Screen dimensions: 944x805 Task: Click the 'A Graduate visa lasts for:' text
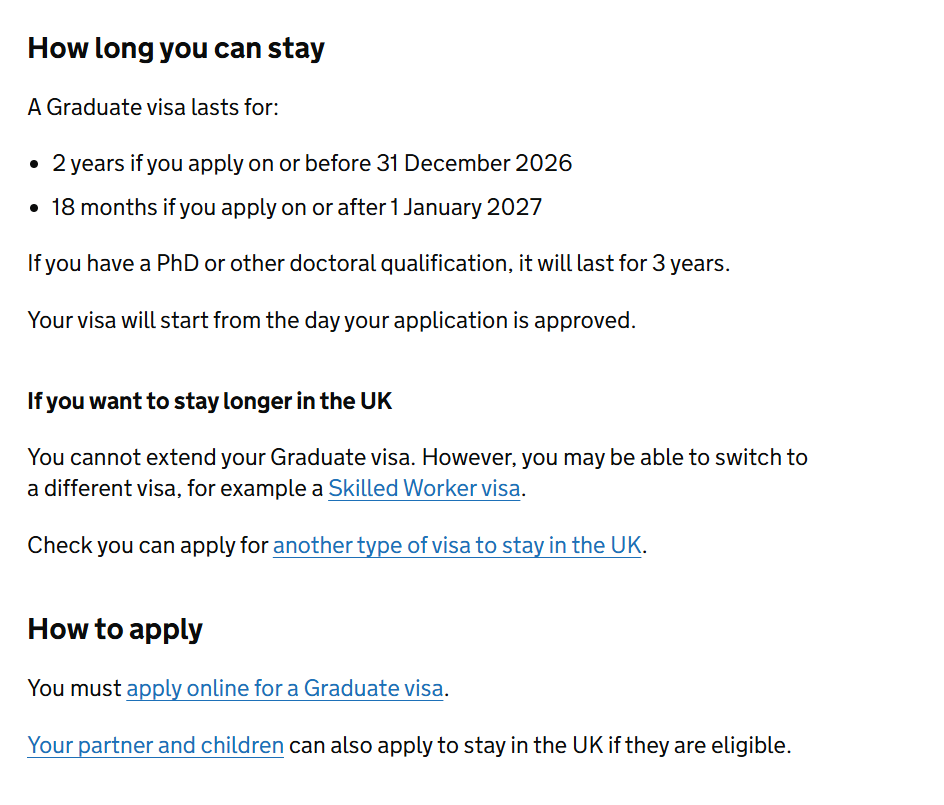(x=153, y=107)
